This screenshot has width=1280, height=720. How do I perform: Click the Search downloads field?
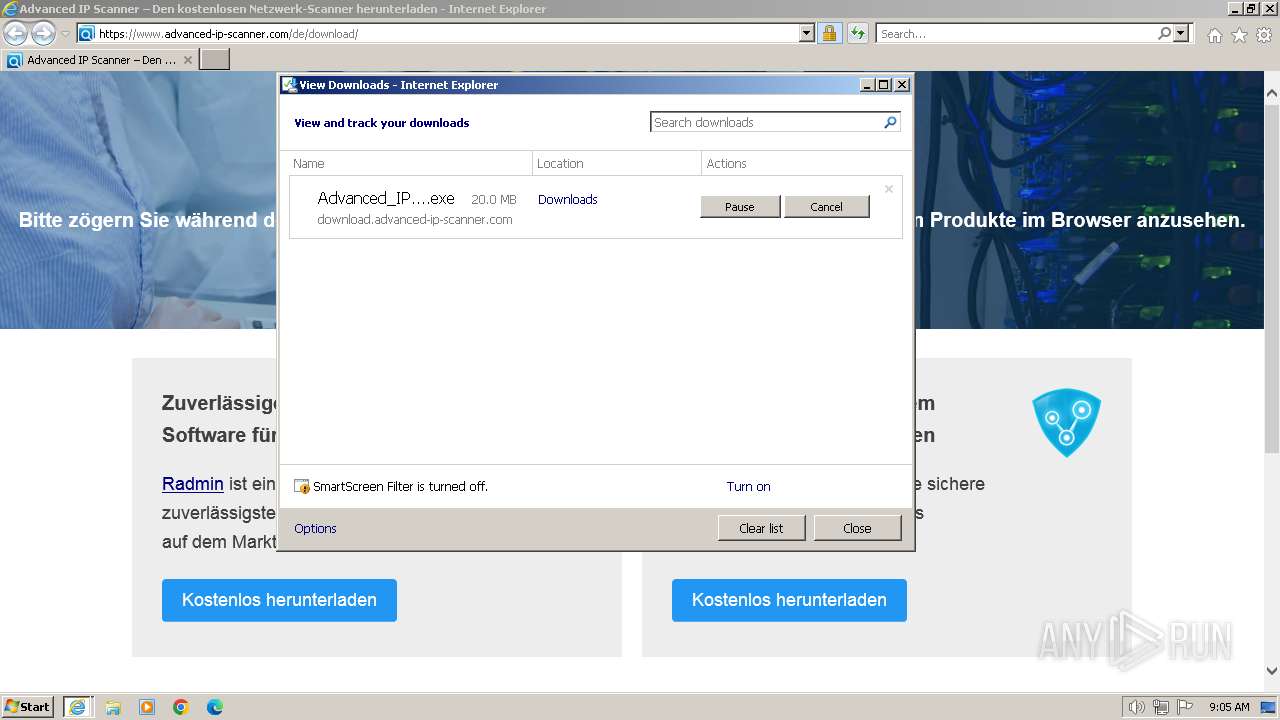766,122
